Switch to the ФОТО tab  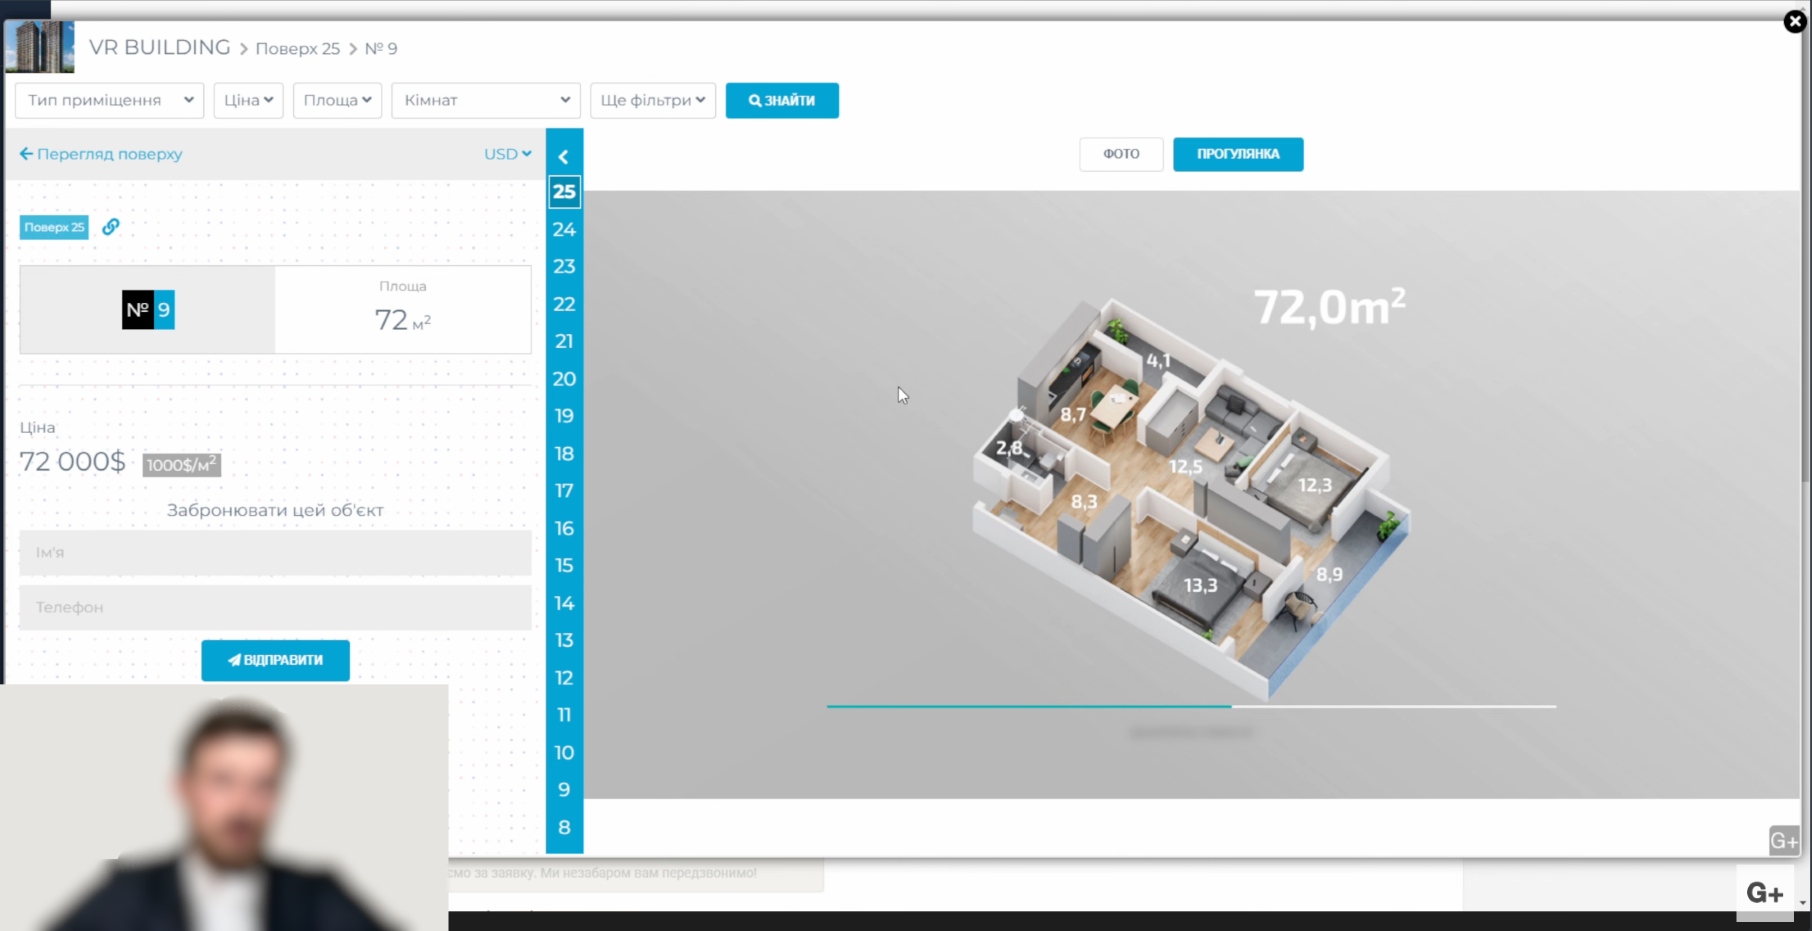pyautogui.click(x=1121, y=154)
